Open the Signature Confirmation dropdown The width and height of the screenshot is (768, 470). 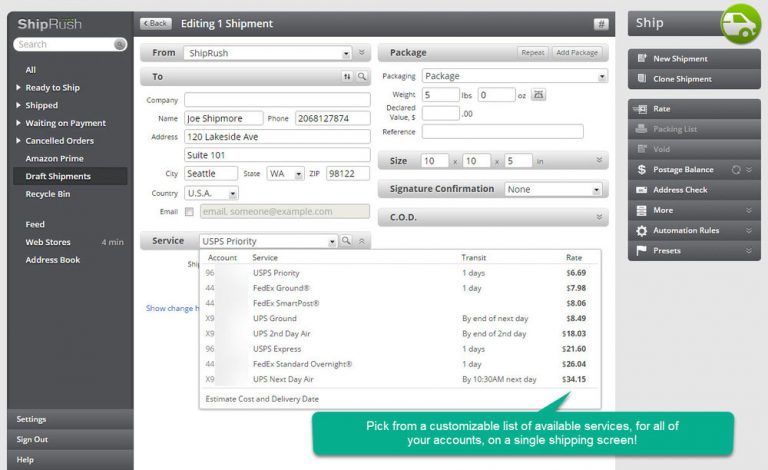coord(553,189)
